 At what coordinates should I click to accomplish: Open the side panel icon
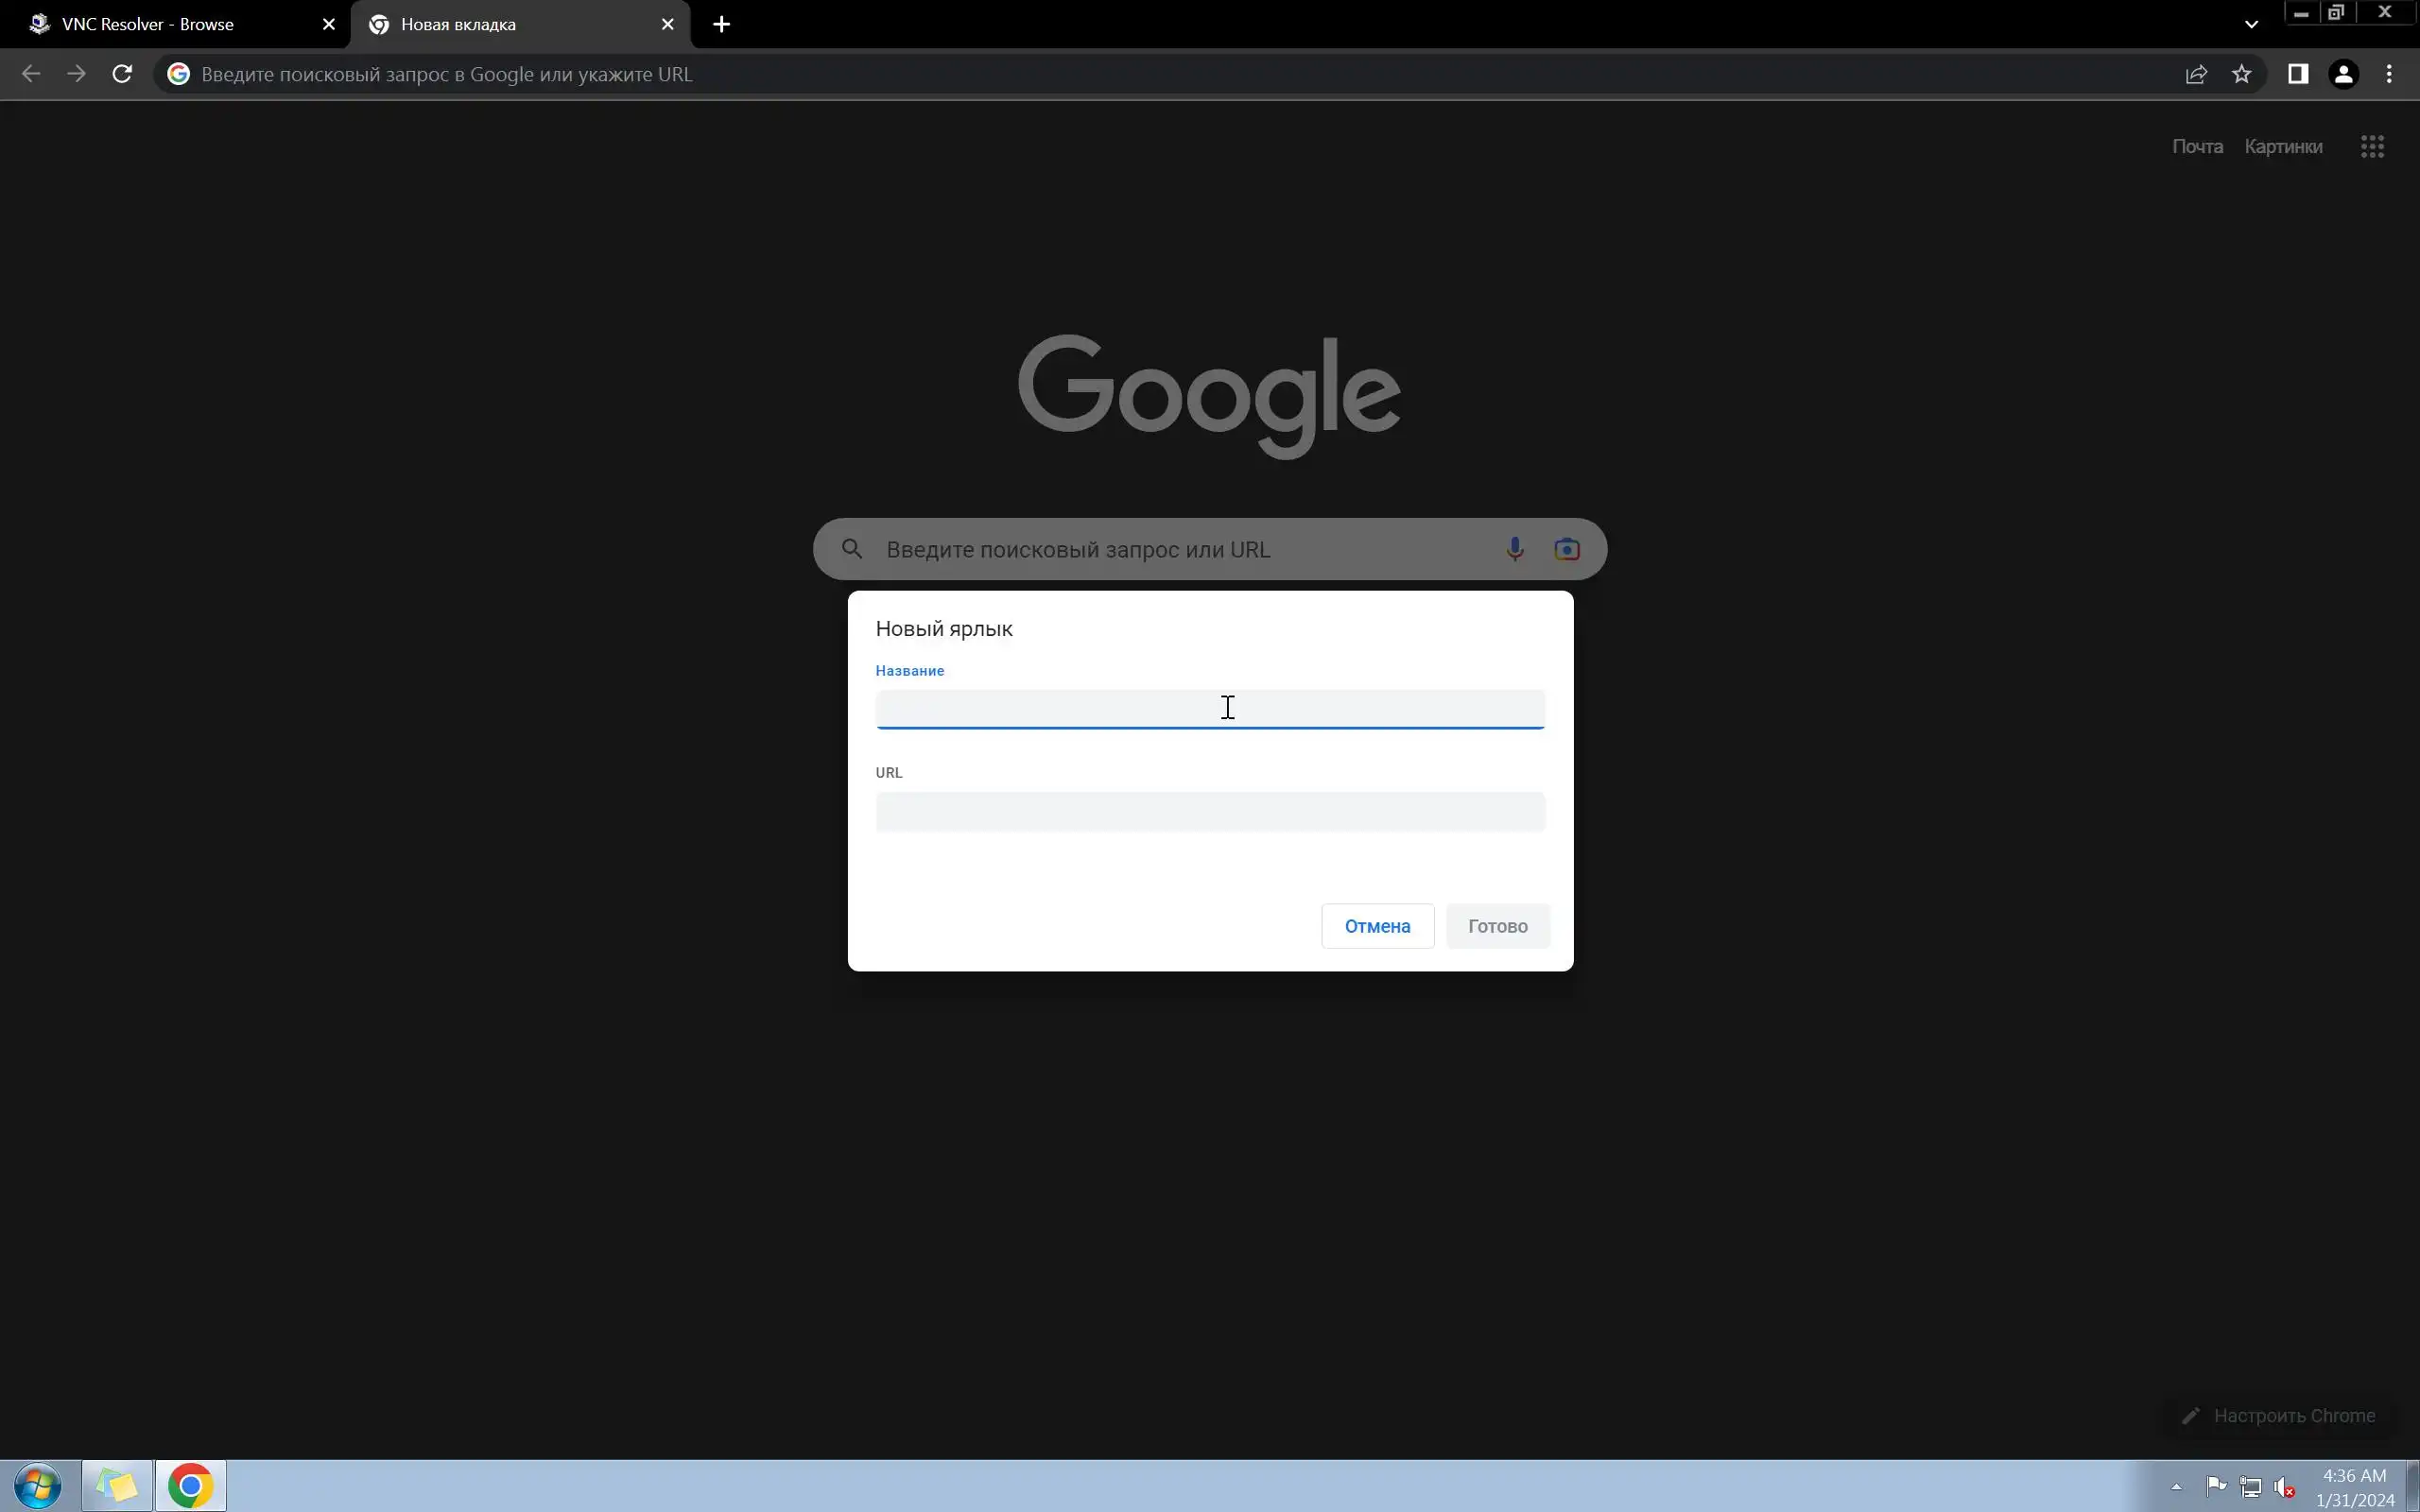(x=2298, y=74)
